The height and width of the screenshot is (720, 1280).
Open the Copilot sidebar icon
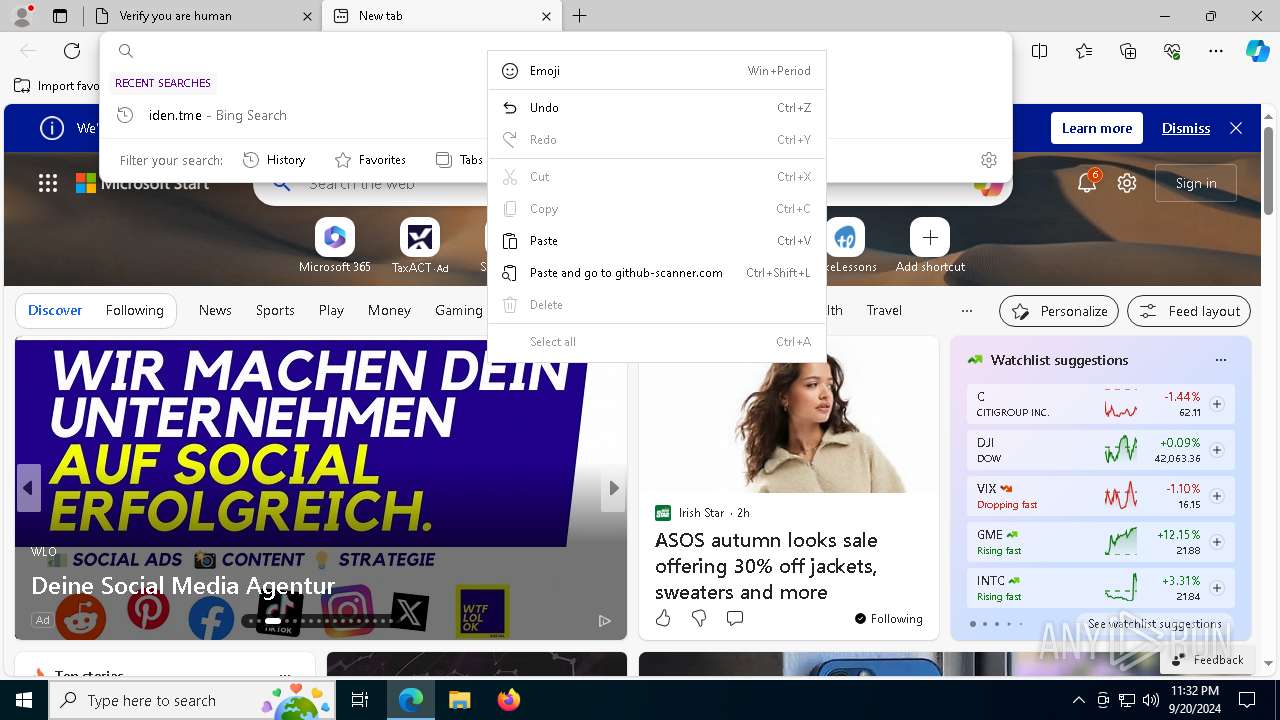pos(1257,51)
